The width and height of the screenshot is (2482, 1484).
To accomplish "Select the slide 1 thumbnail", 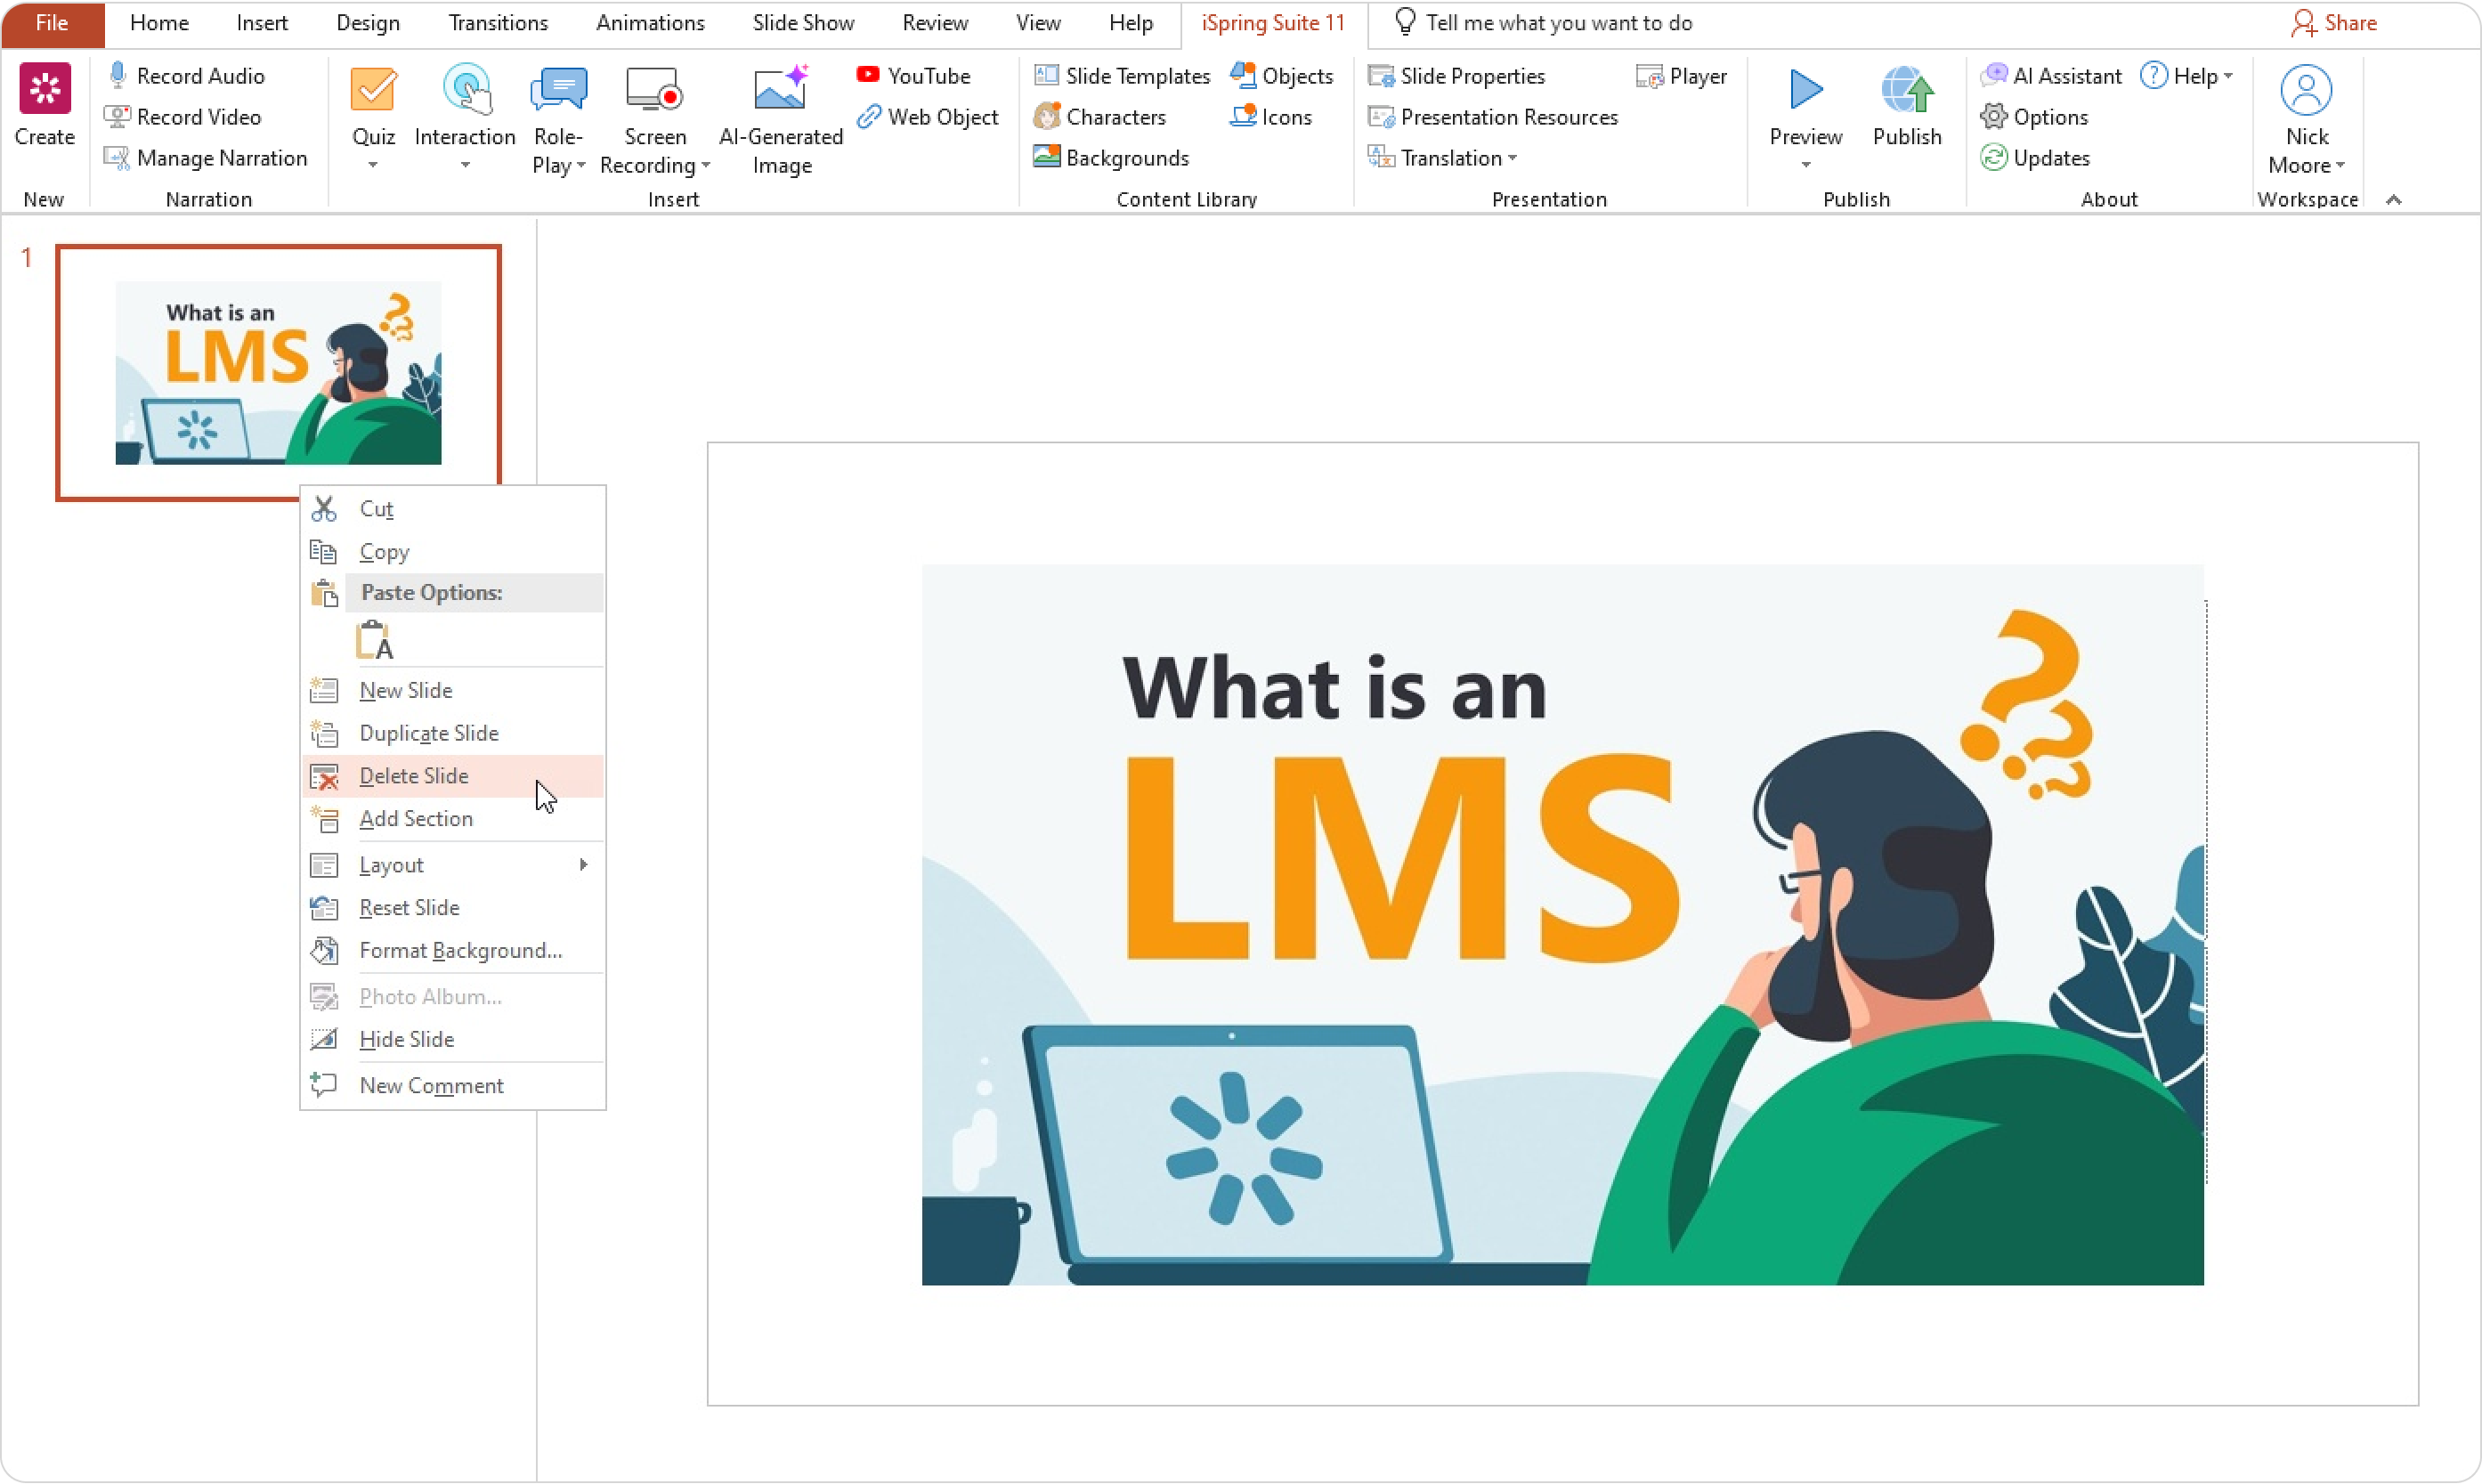I will 278,372.
